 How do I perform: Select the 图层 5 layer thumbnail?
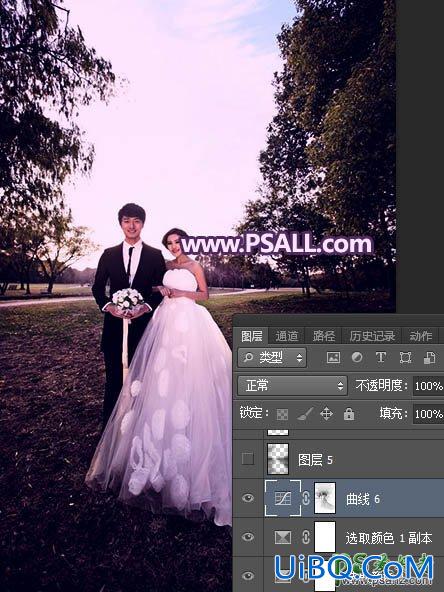278,459
